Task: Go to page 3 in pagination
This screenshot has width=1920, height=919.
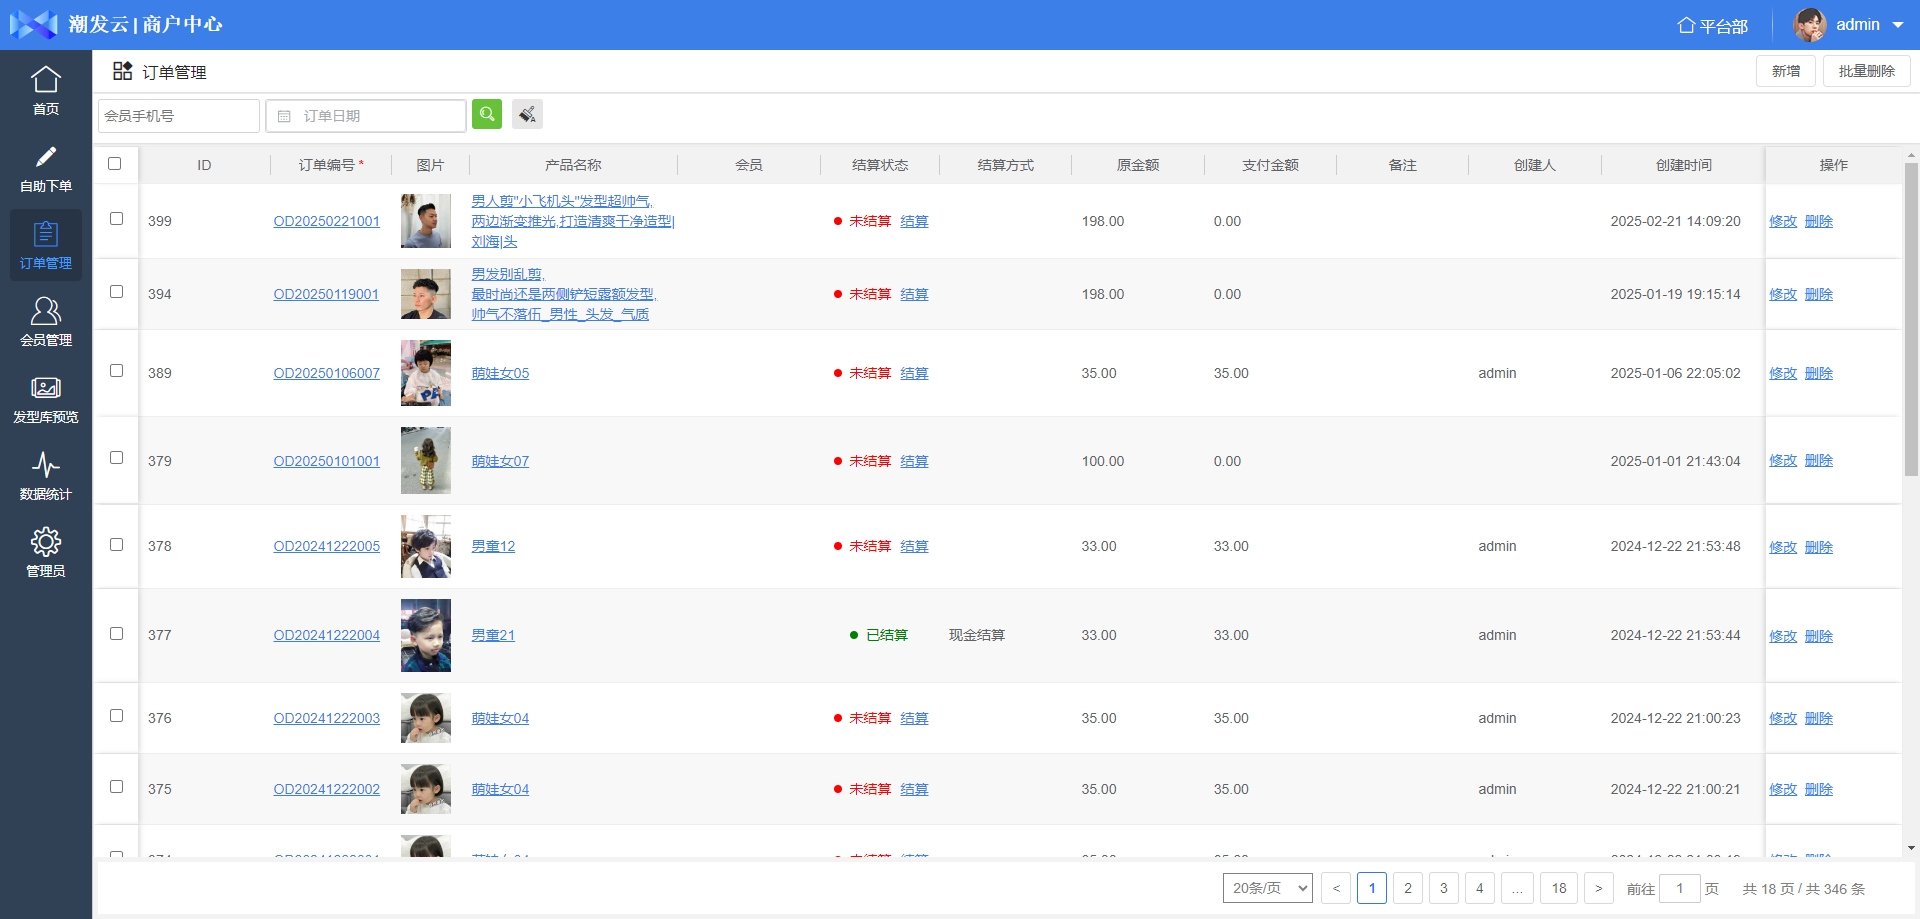Action: [1443, 888]
